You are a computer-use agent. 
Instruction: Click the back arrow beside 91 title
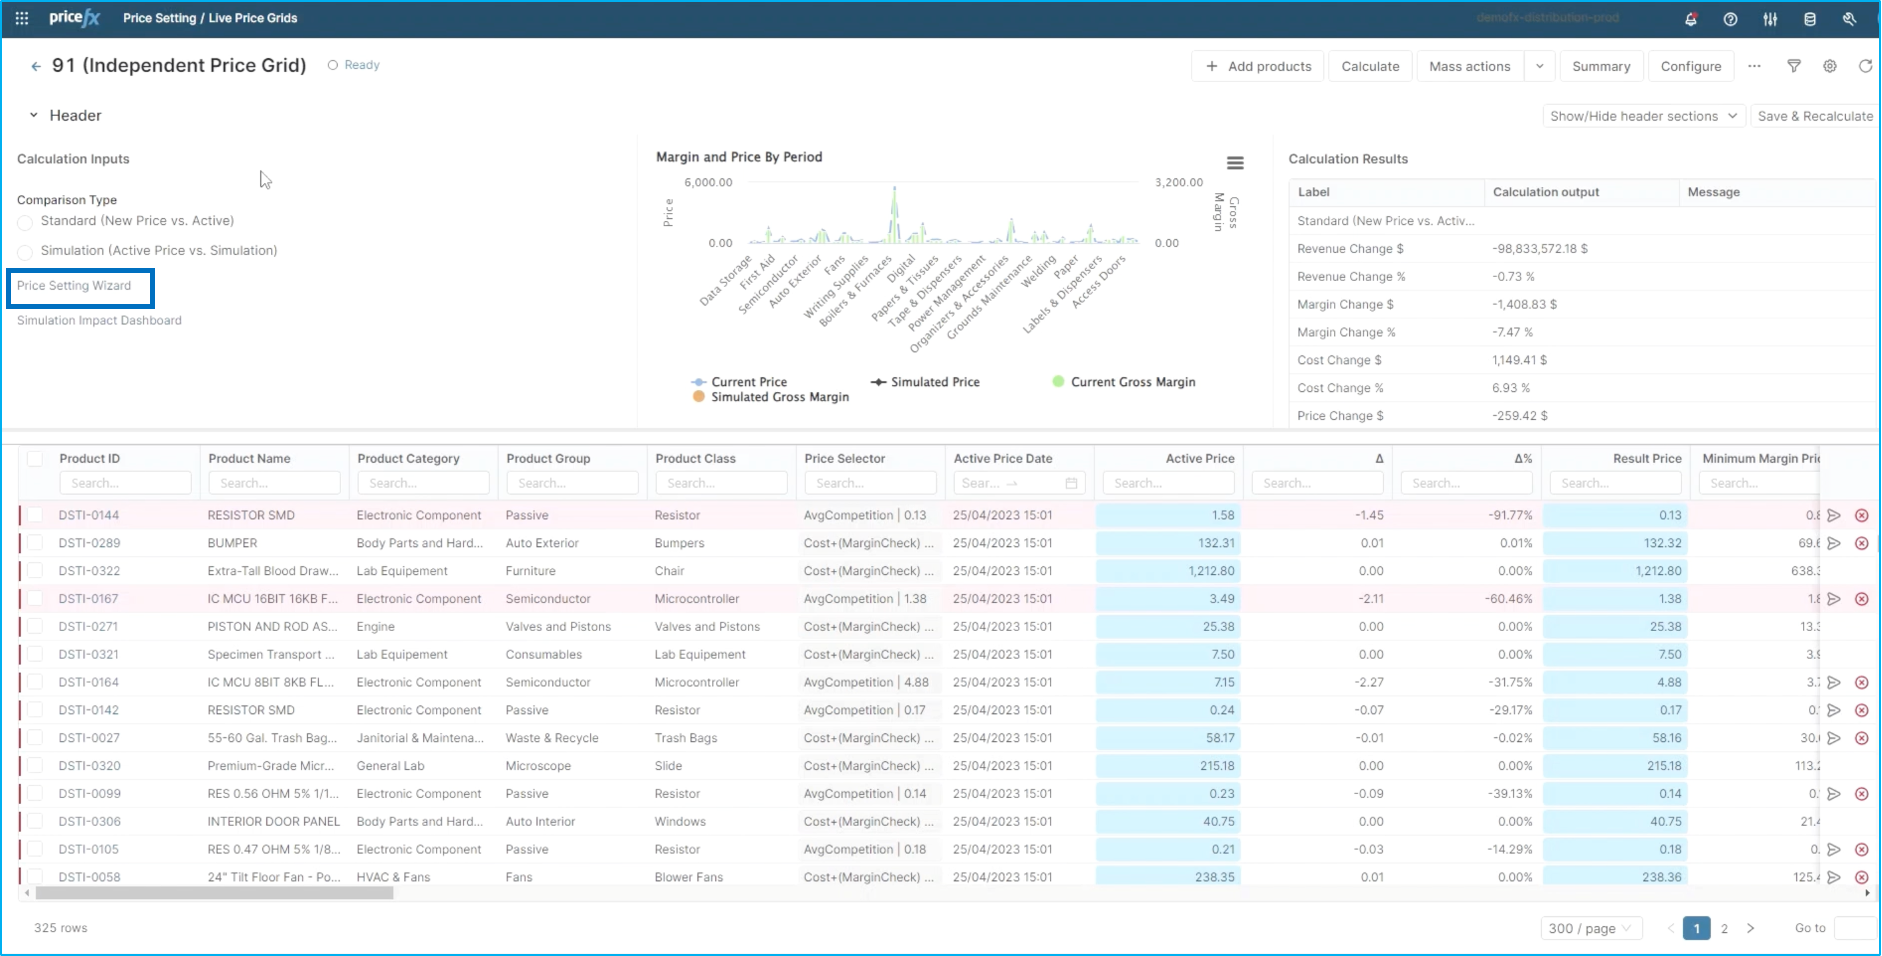(x=36, y=66)
